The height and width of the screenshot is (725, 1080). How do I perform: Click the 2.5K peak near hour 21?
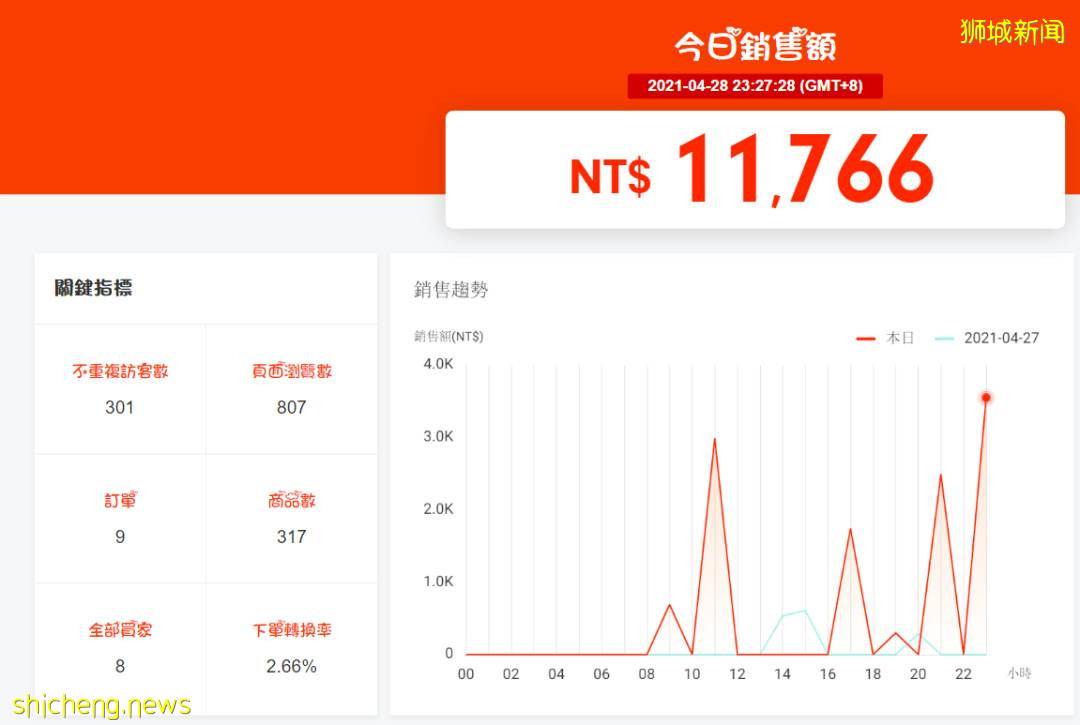941,475
